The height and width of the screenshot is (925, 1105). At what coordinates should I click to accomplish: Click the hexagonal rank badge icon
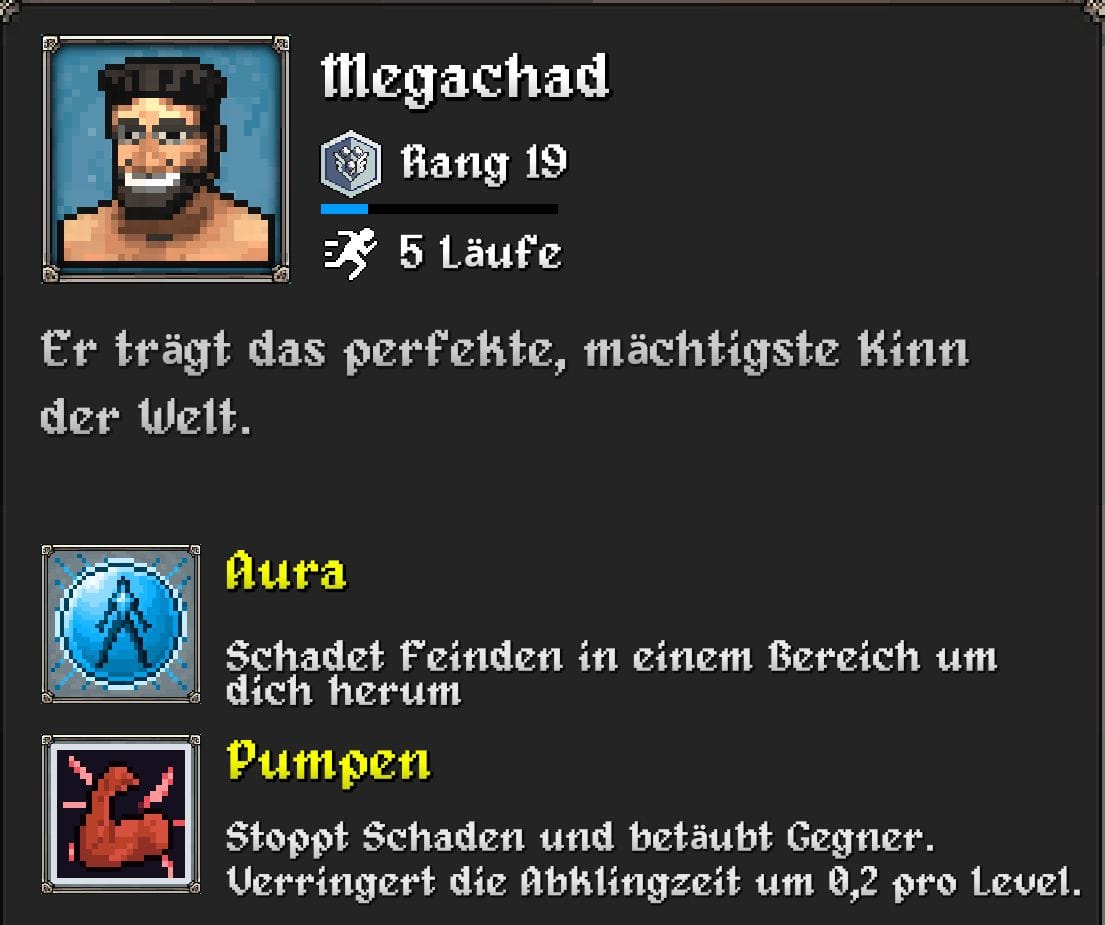(x=351, y=163)
